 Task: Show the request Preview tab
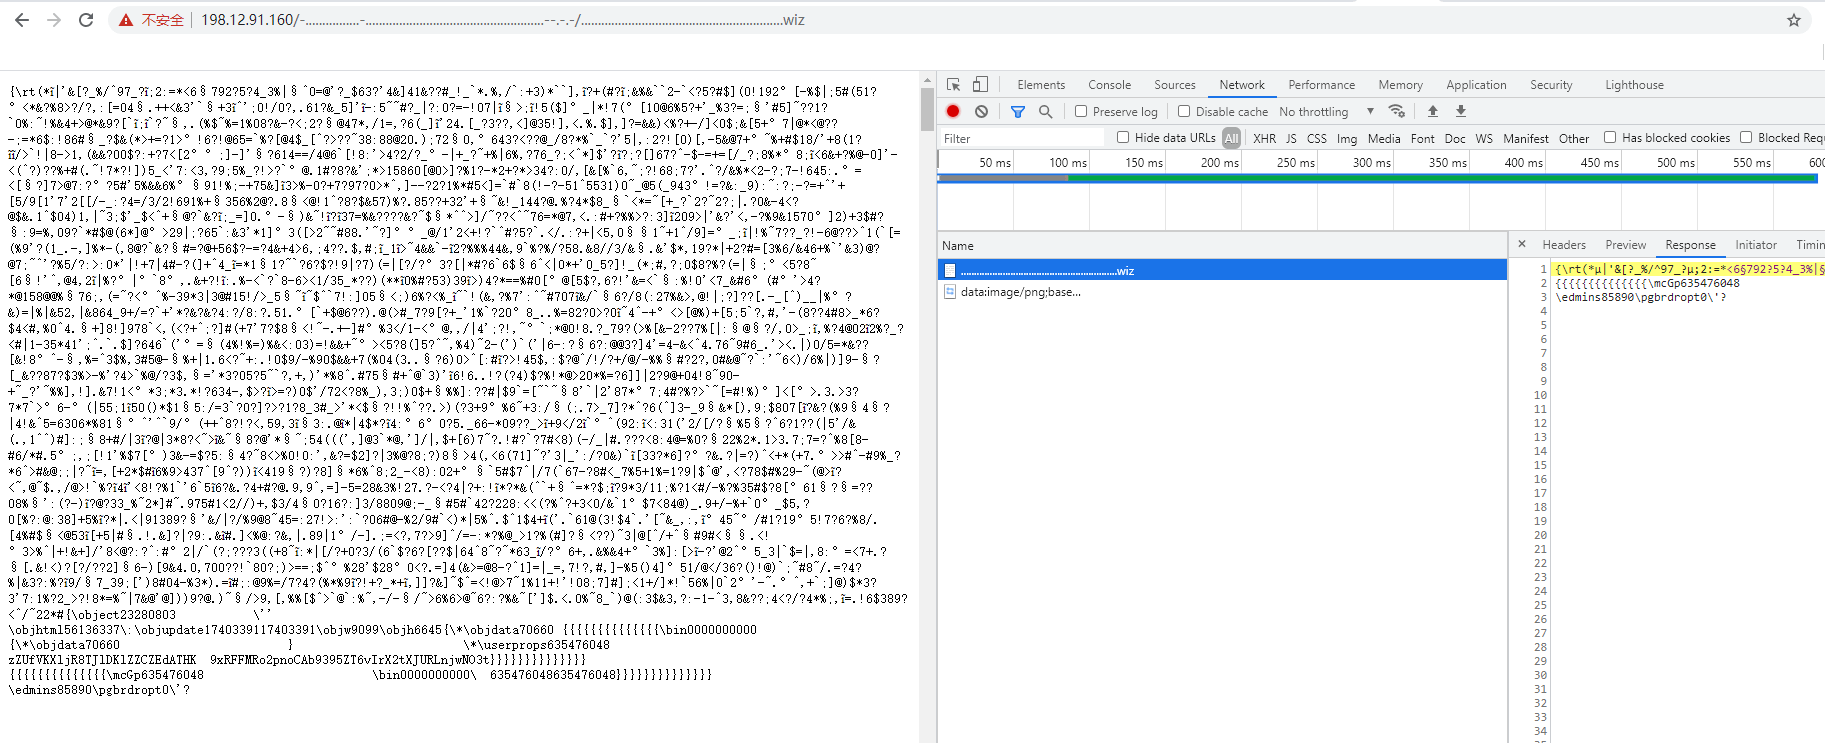[x=1626, y=245]
